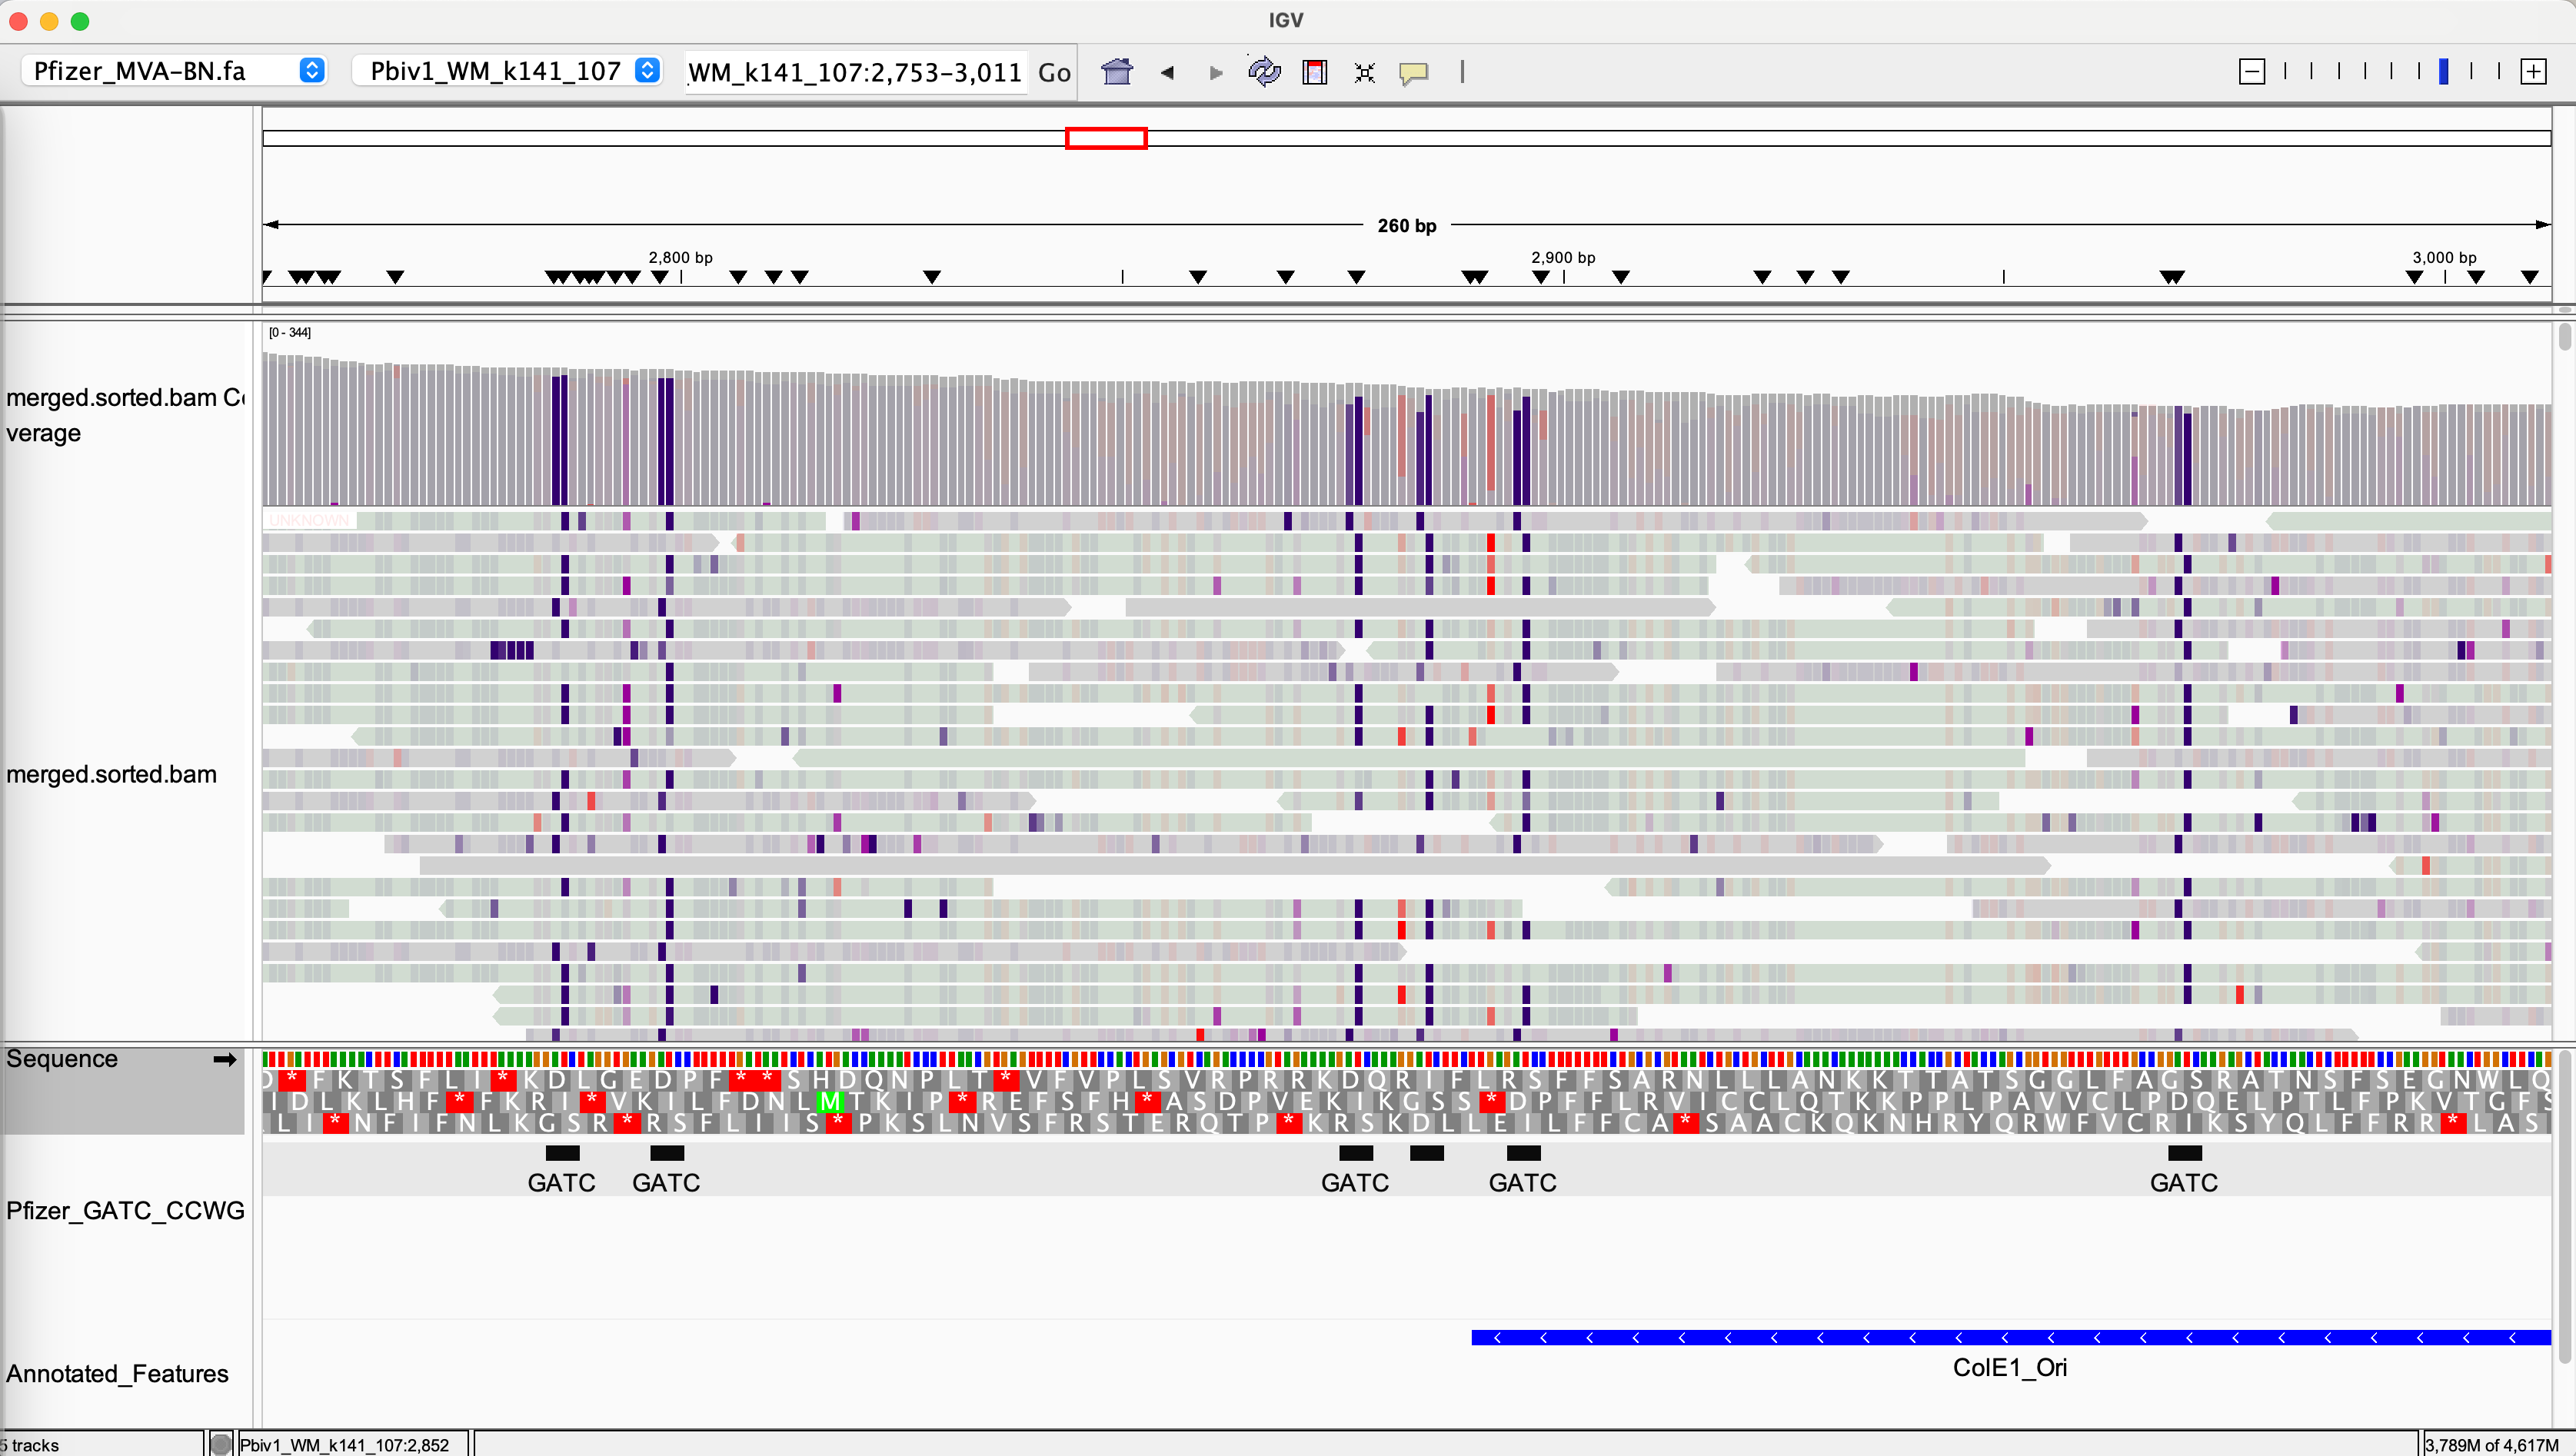Screen dimensions: 2576x1456
Task: Select the ColE1_Ori annotated feature bar
Action: click(2010, 1338)
